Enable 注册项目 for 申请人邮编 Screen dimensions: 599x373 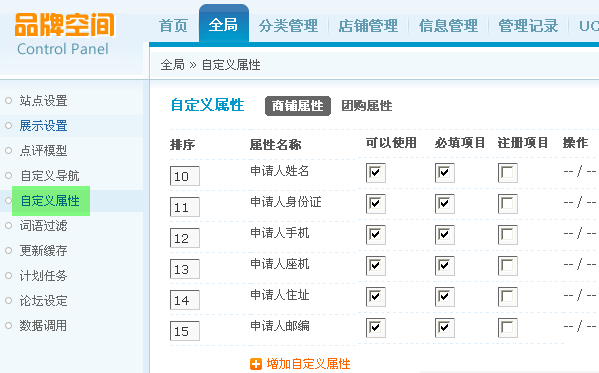coord(508,328)
